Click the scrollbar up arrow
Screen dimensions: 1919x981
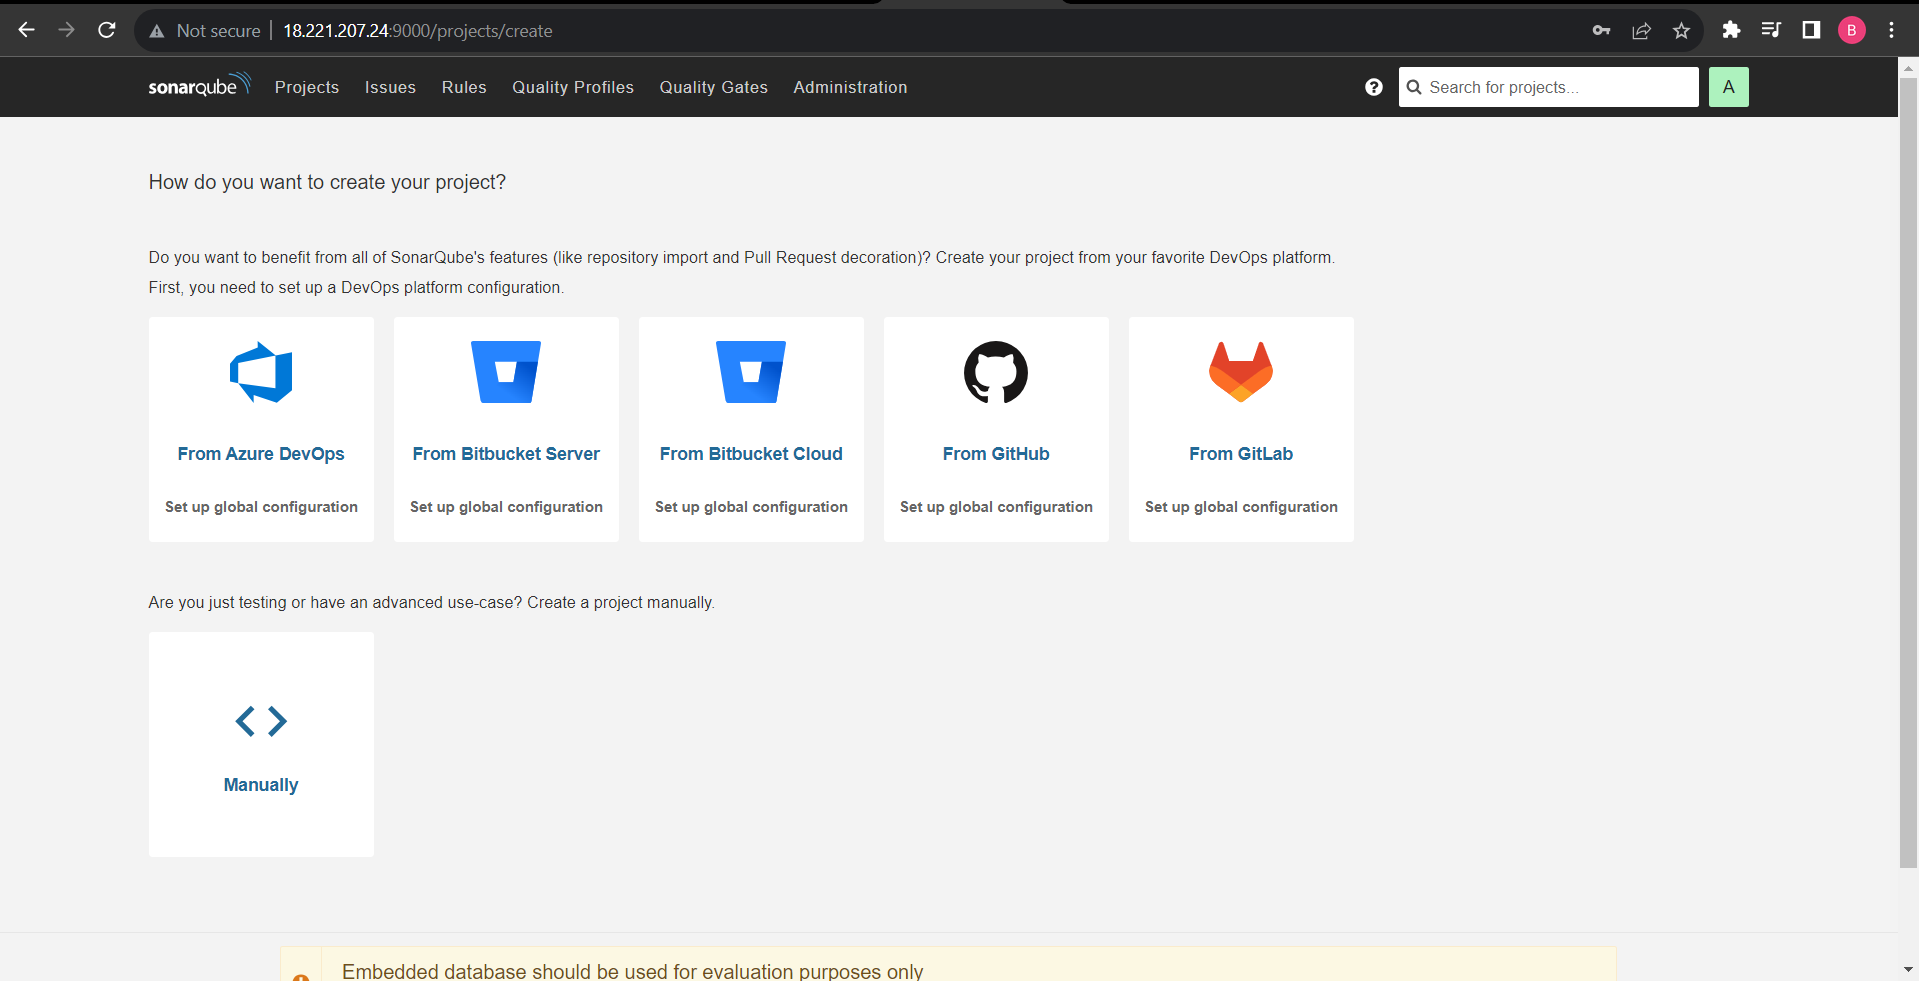tap(1908, 68)
